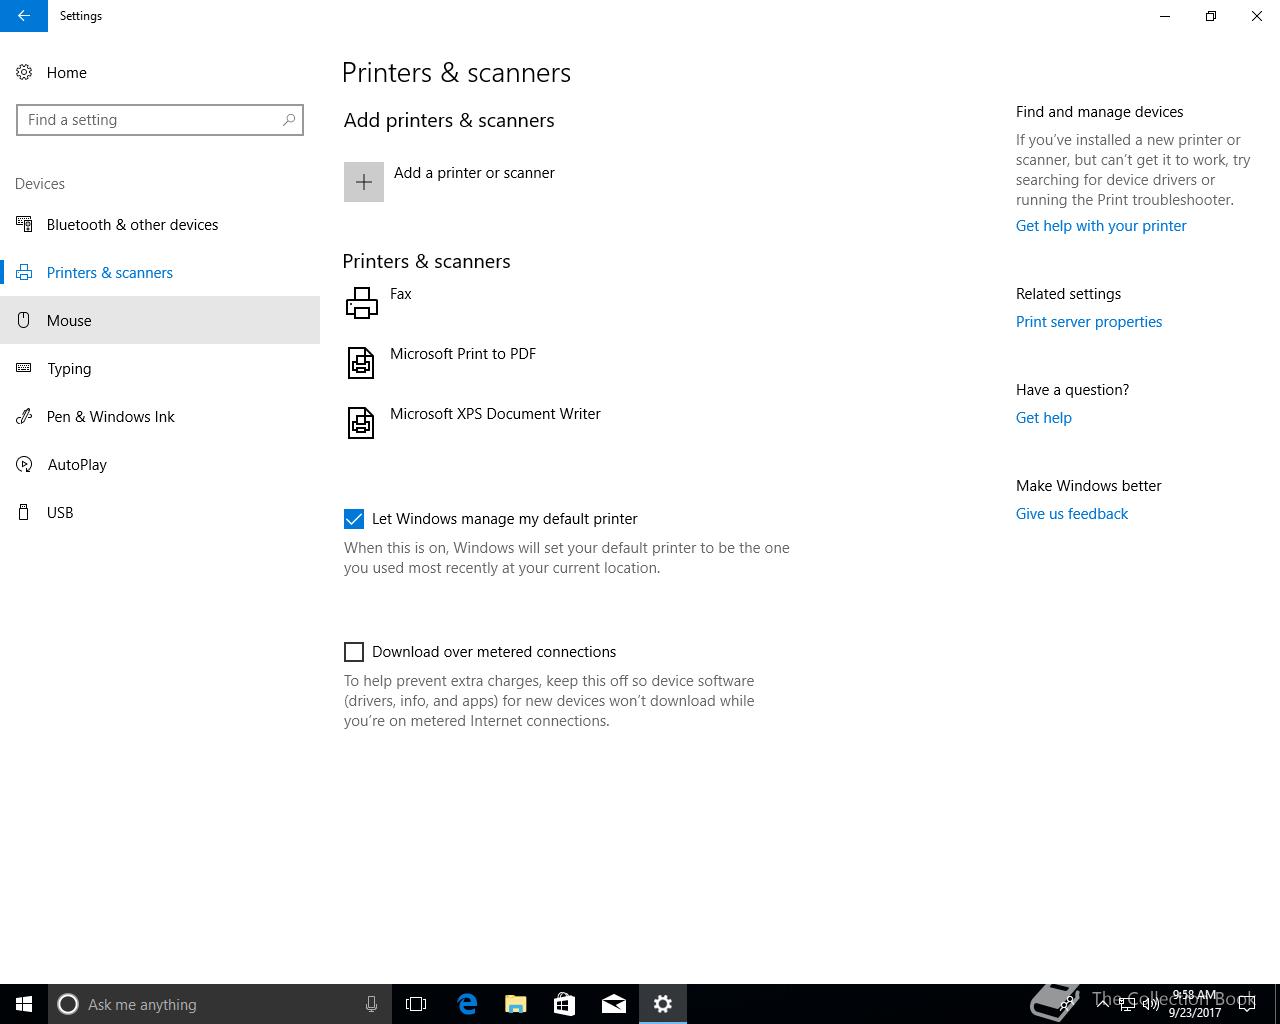
Task: Click the Give us feedback link
Action: [x=1072, y=514]
